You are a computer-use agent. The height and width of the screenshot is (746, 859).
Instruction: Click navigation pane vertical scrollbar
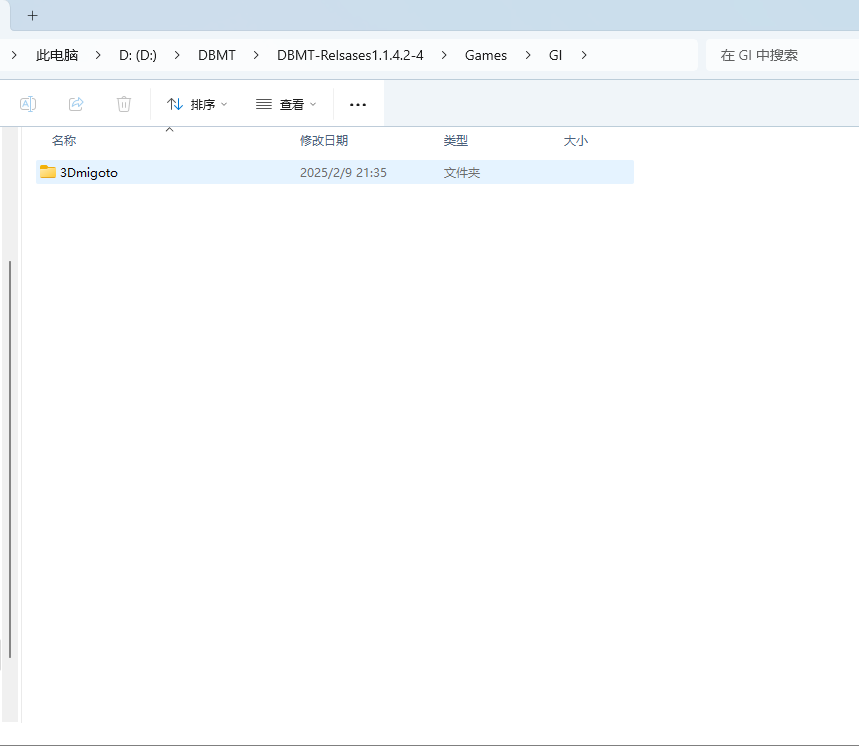pos(10,459)
